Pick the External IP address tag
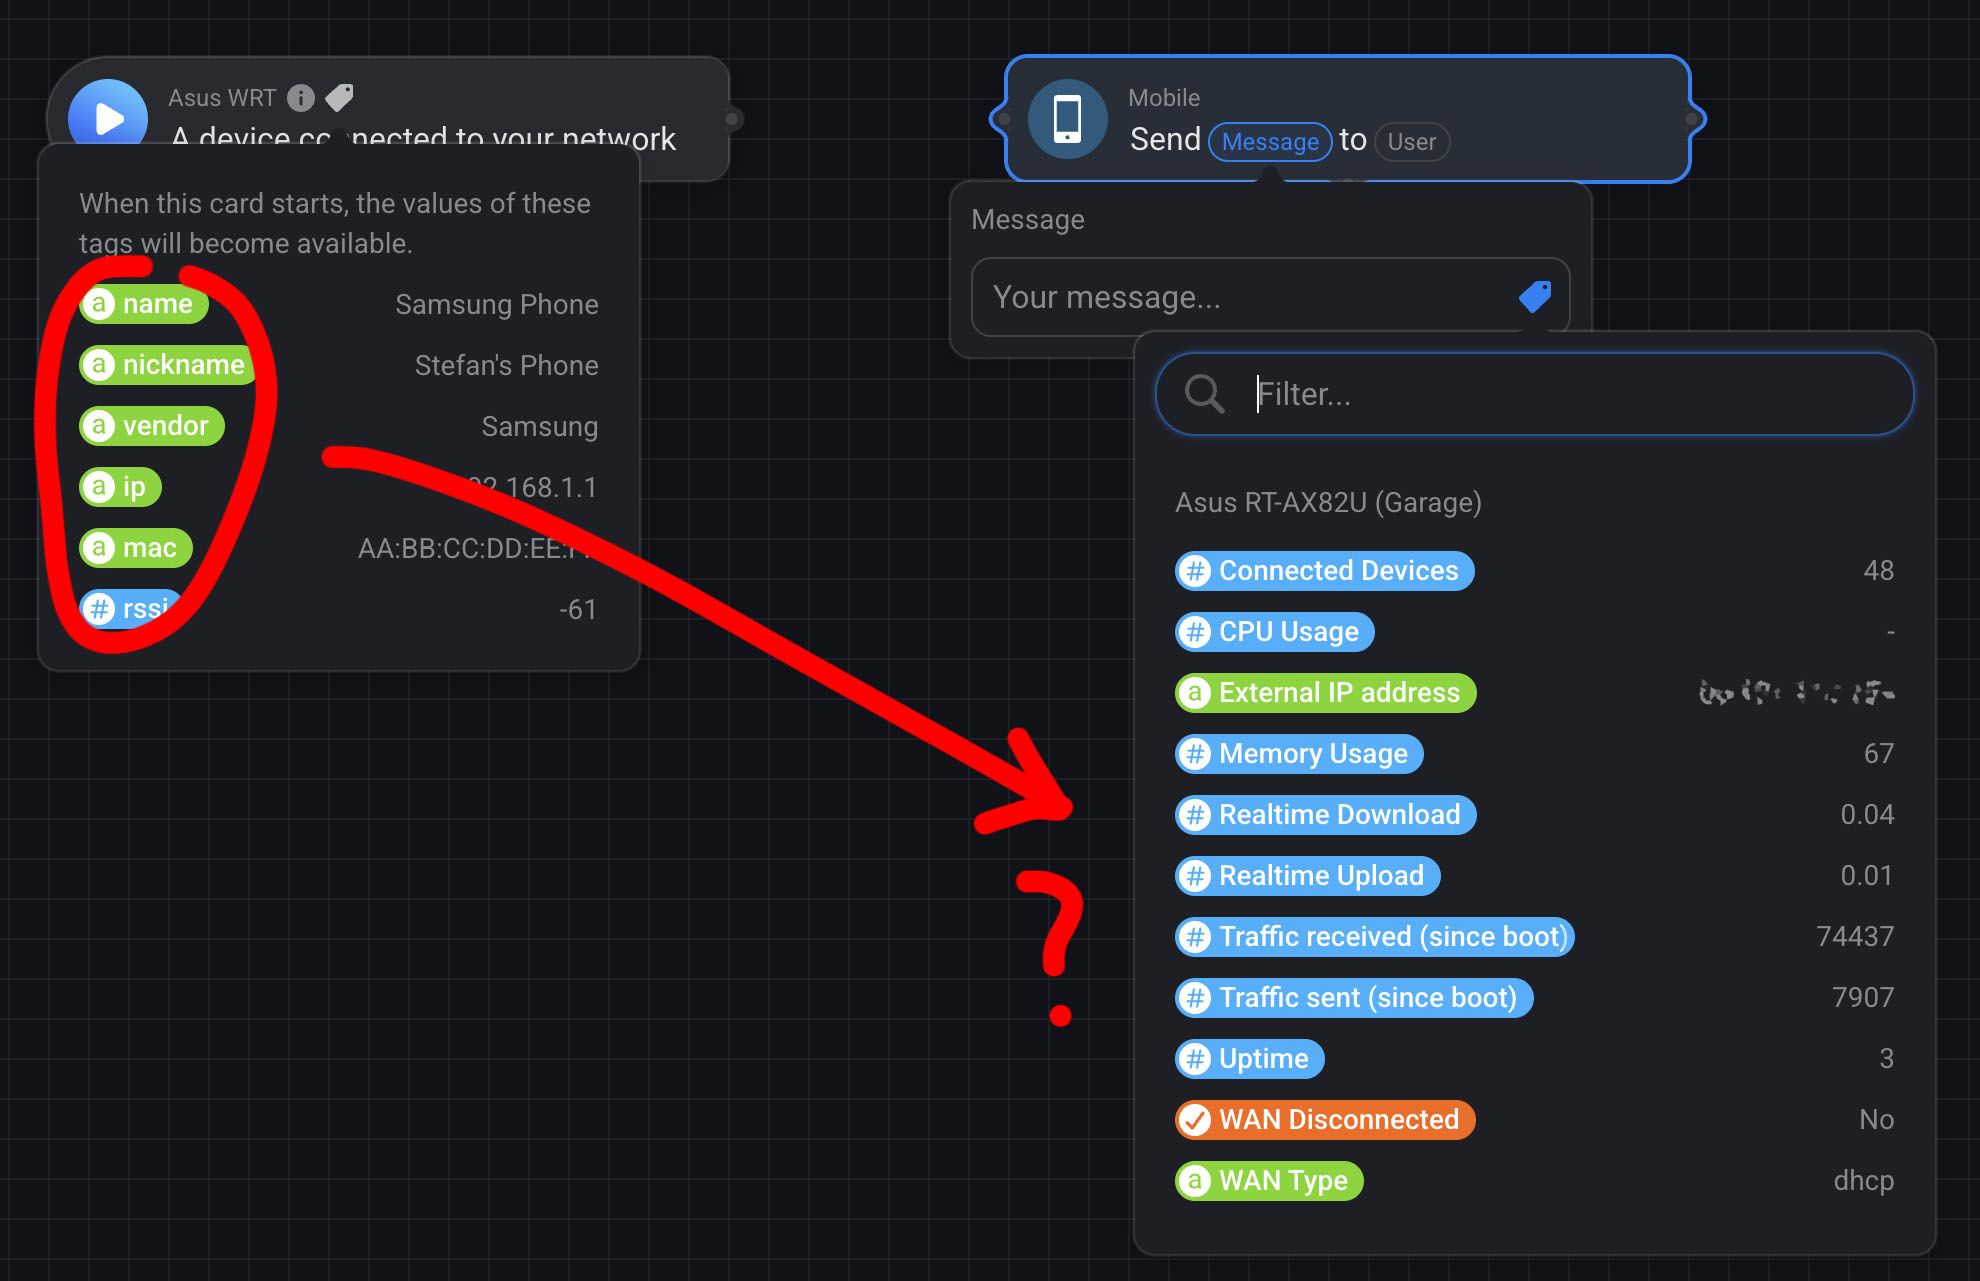Viewport: 1980px width, 1281px height. 1325,693
